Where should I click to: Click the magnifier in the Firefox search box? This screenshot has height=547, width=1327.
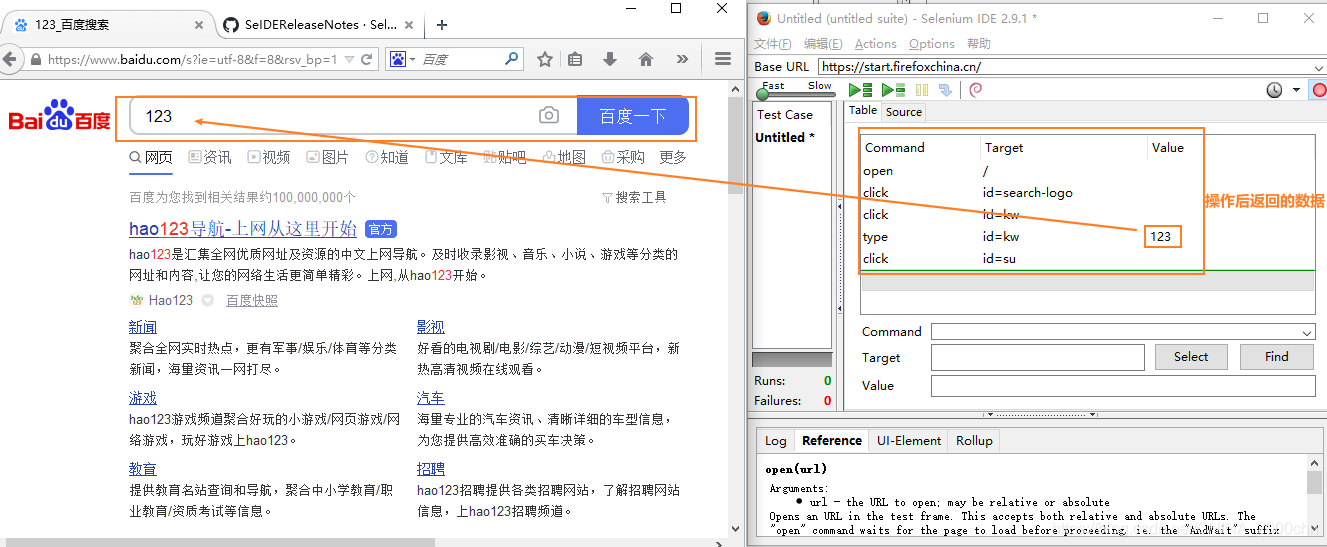(512, 59)
